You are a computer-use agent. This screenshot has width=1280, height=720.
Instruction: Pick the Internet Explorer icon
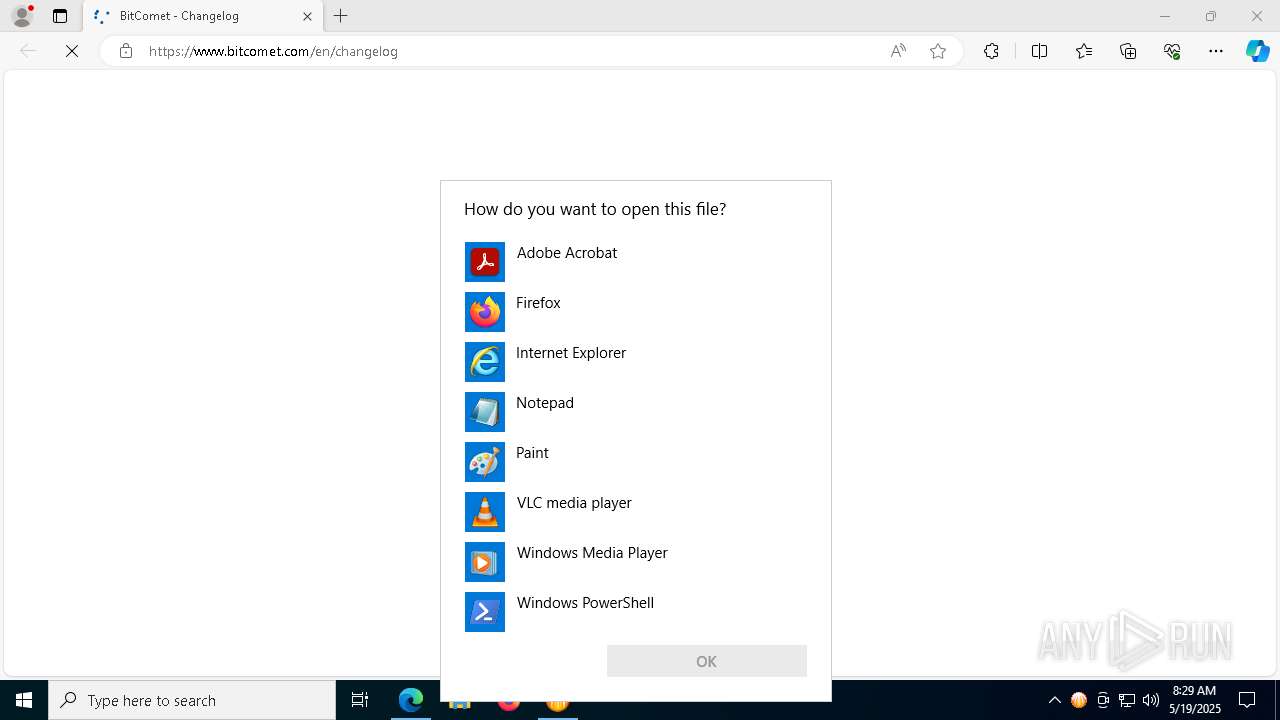click(485, 362)
